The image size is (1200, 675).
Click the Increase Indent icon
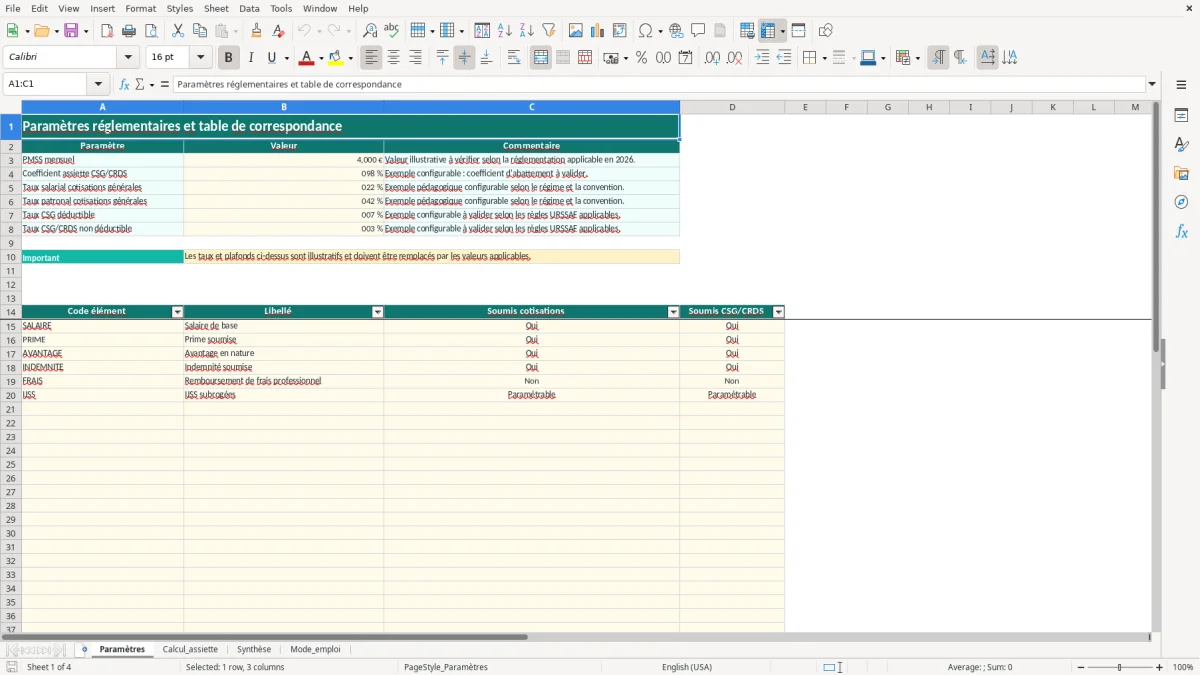[762, 58]
